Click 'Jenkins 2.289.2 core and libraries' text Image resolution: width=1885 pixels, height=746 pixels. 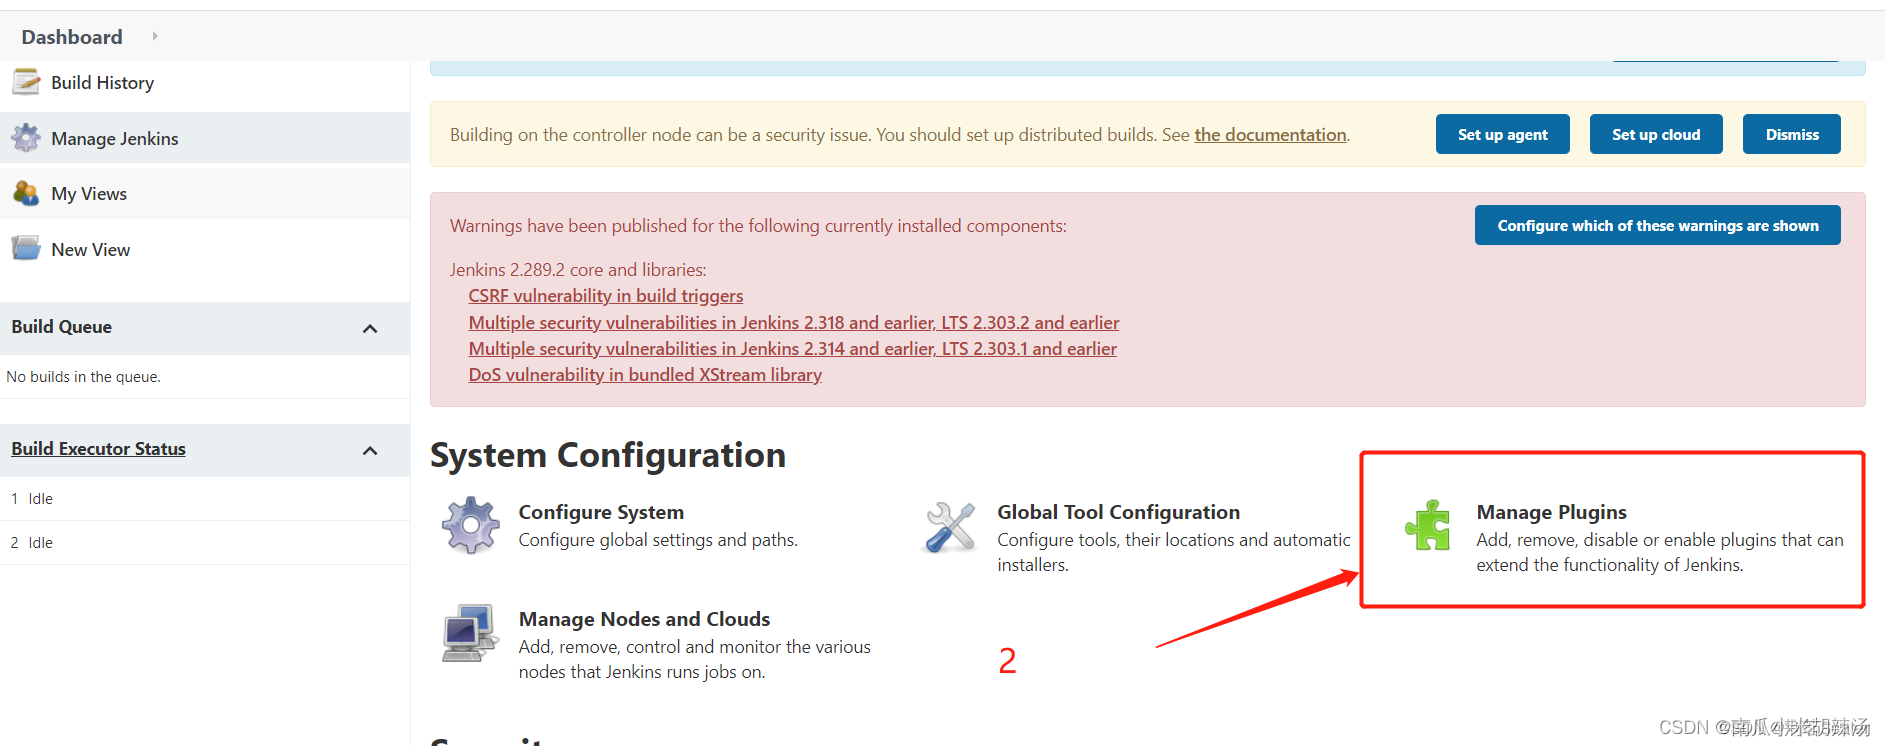[x=578, y=270]
